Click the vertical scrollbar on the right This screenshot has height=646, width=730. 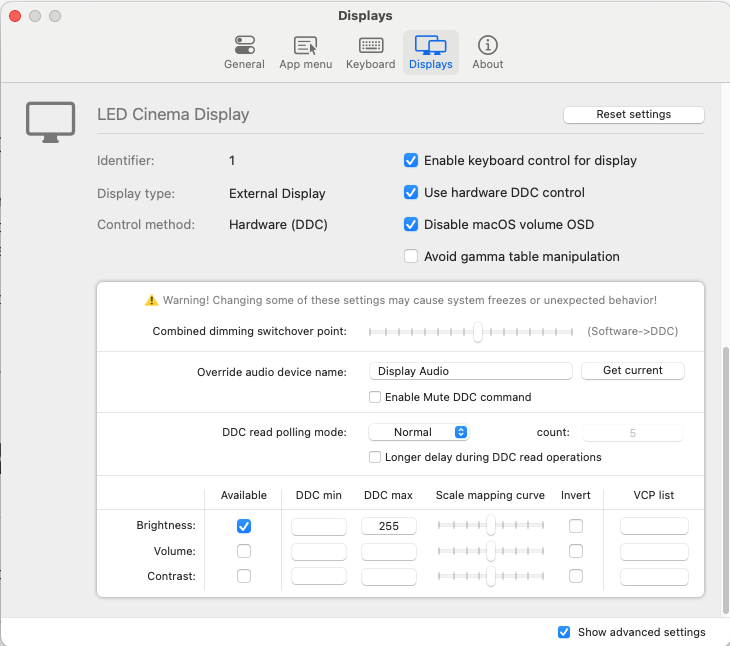(x=725, y=480)
